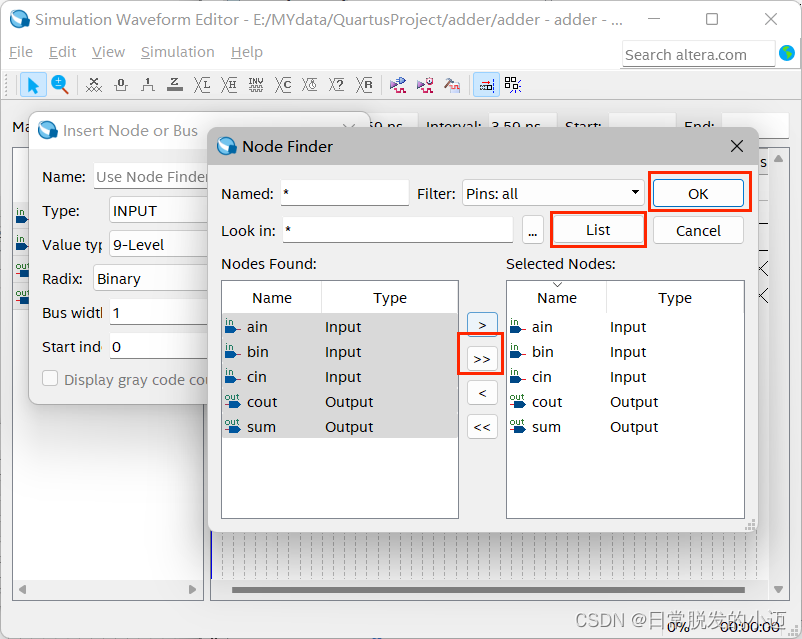Apply Forcing Low (0) waveform value
Screen dimensions: 802x639
click(x=121, y=85)
